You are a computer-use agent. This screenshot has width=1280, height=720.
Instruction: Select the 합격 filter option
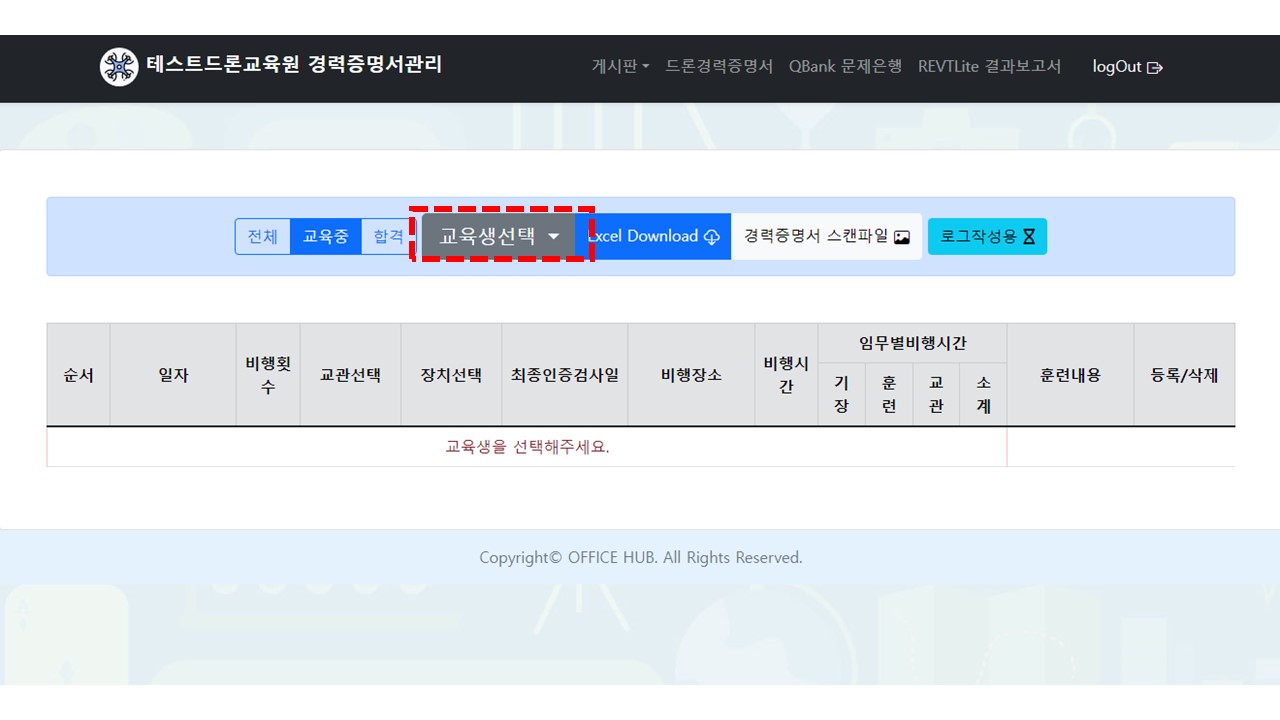coord(388,237)
